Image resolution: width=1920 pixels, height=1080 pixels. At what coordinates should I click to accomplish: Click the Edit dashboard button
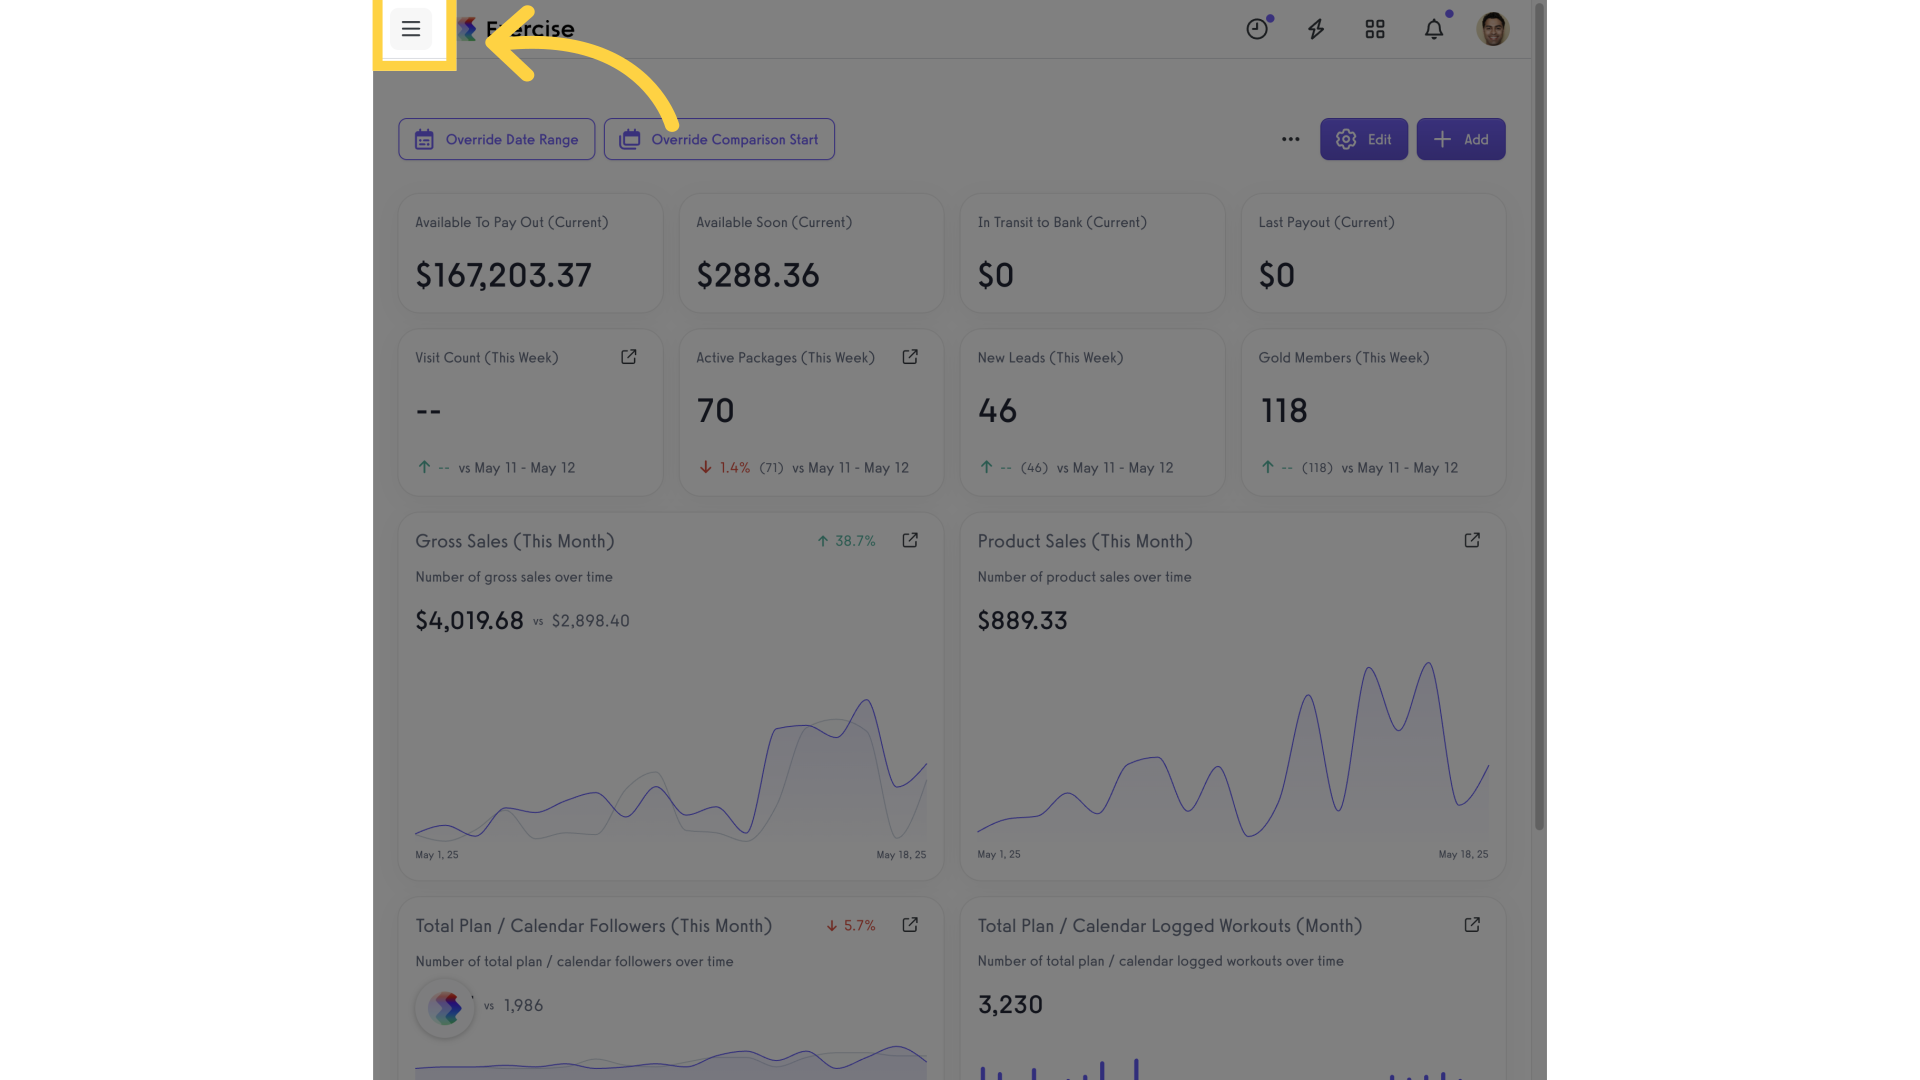pos(1364,139)
